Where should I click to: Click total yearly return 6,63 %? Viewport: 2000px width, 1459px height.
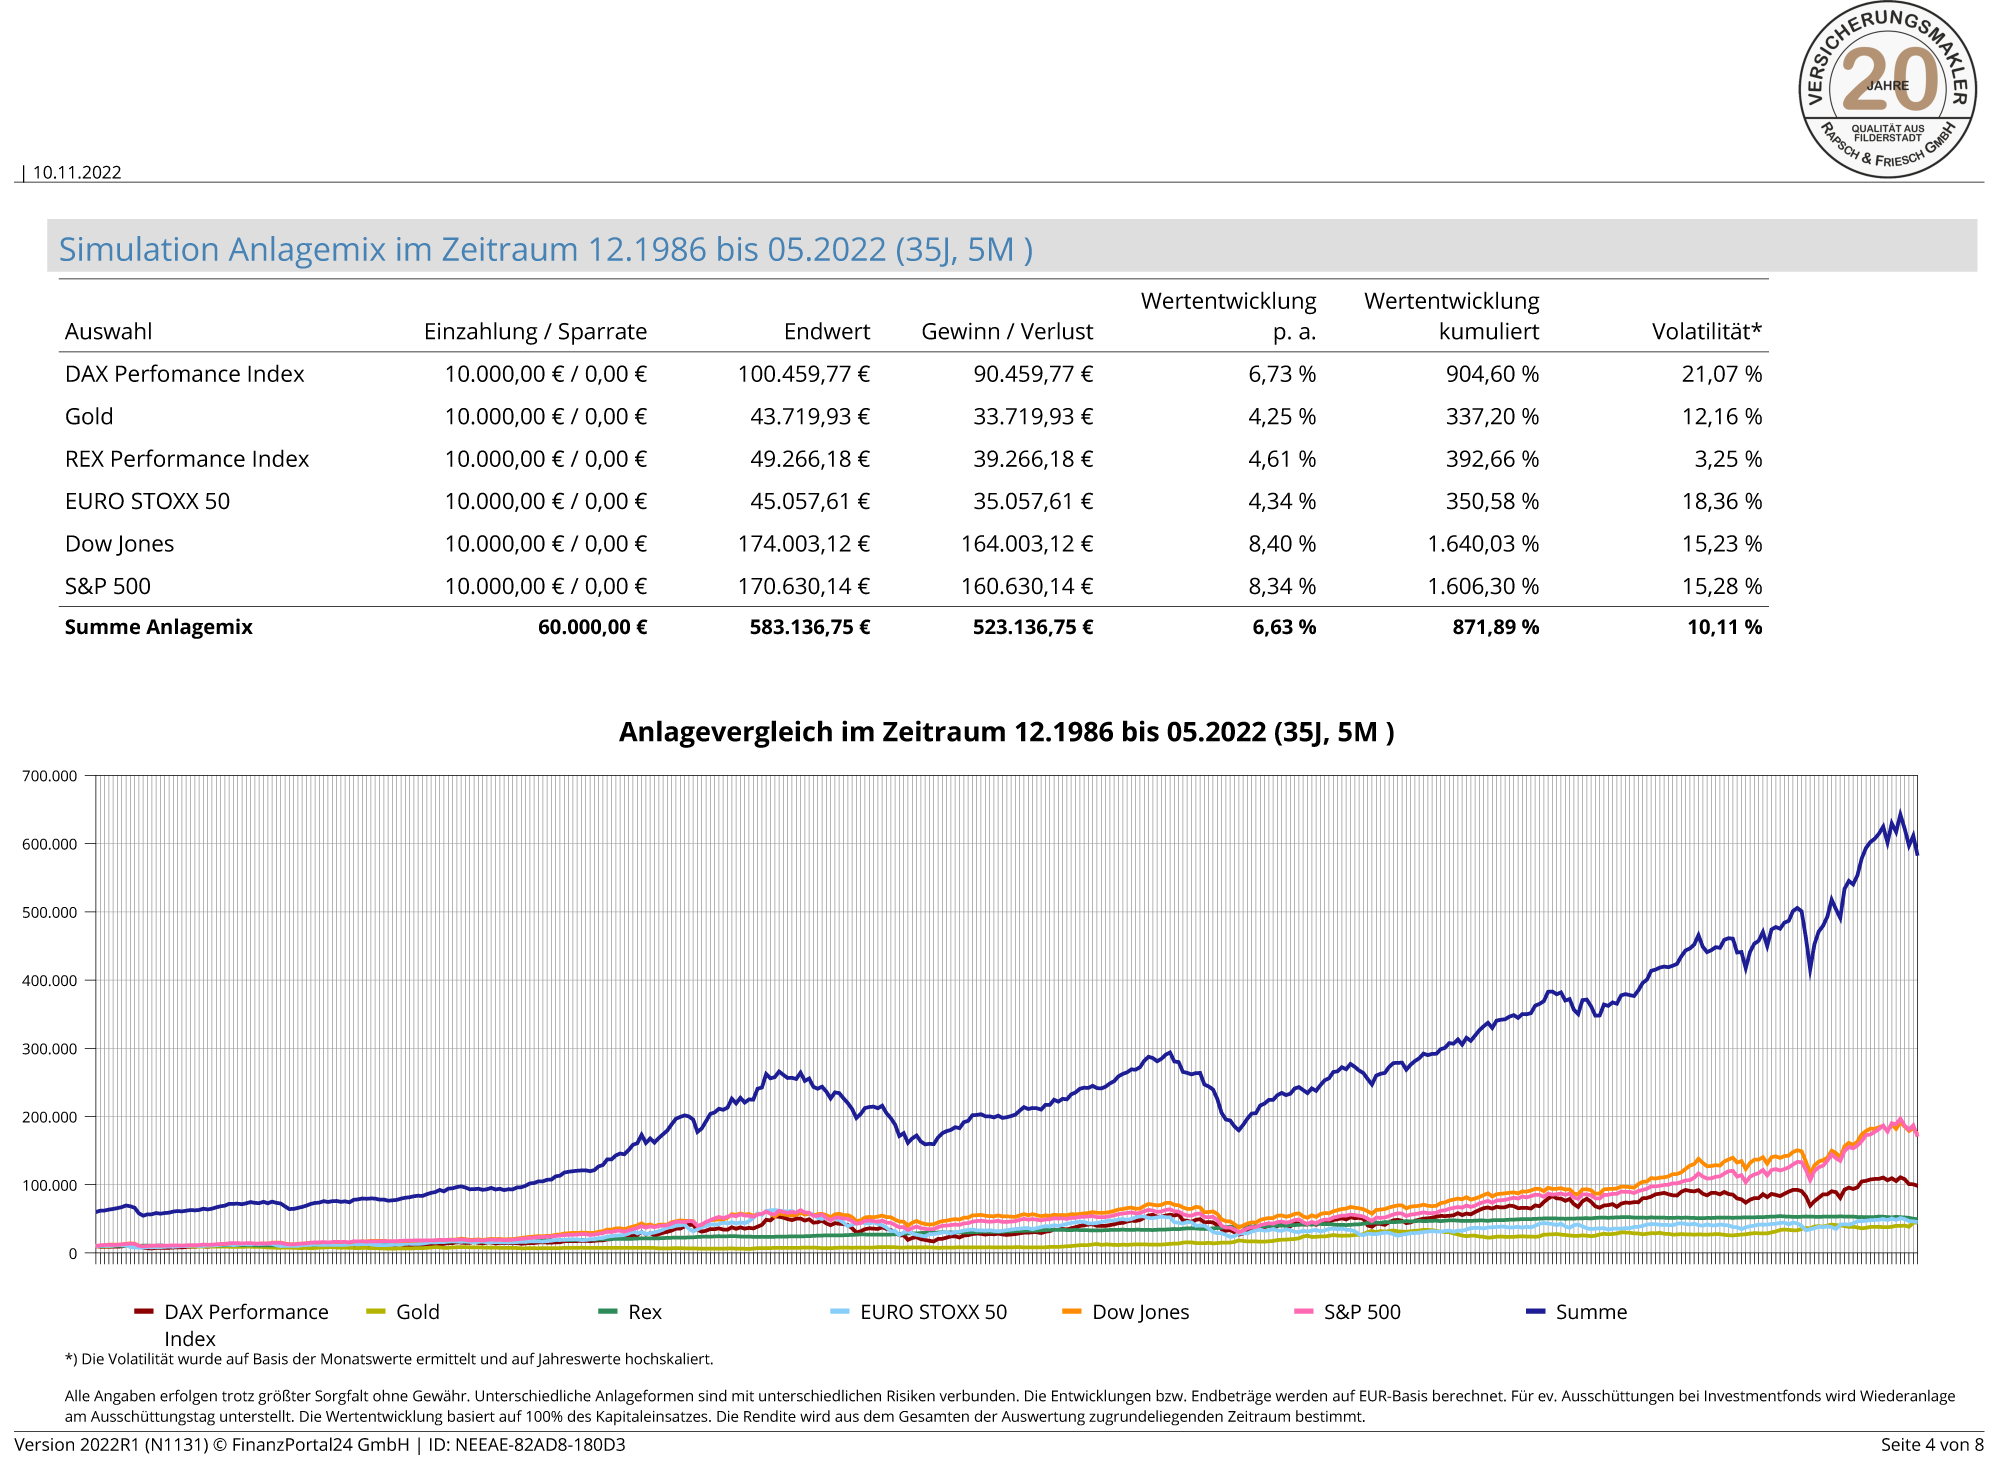click(1284, 627)
